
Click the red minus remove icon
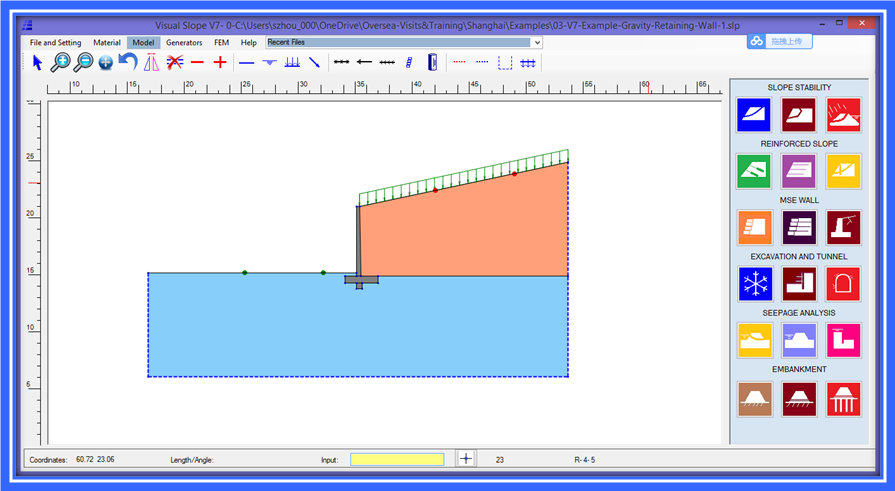click(x=197, y=63)
